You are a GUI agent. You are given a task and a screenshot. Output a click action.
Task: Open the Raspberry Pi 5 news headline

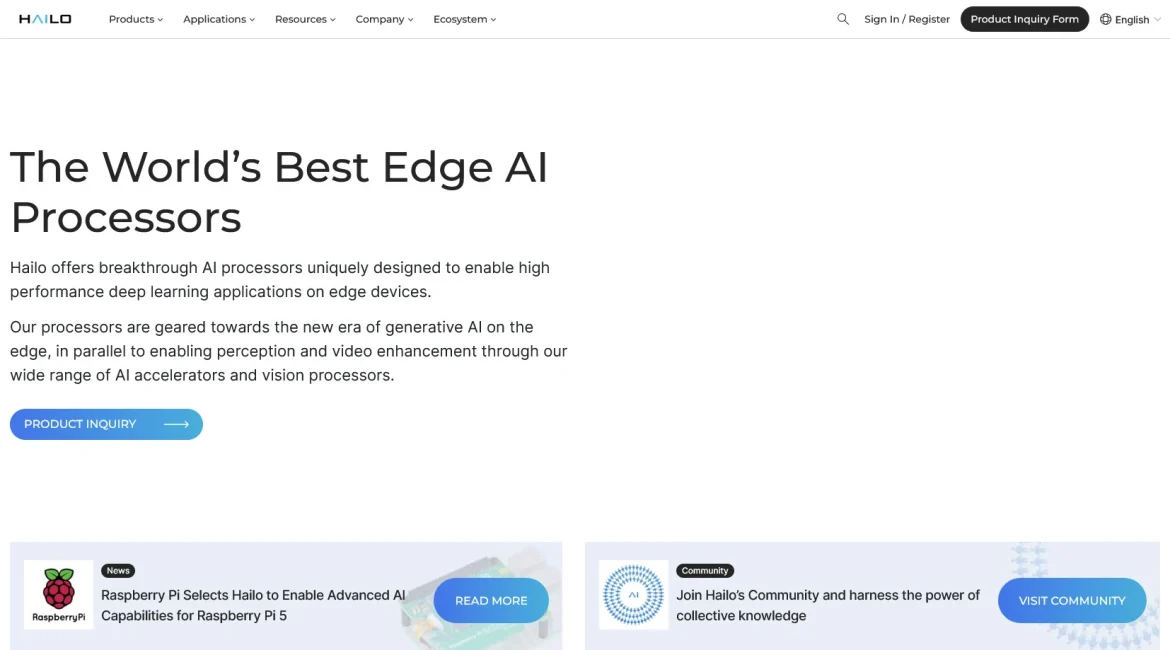[x=253, y=605]
